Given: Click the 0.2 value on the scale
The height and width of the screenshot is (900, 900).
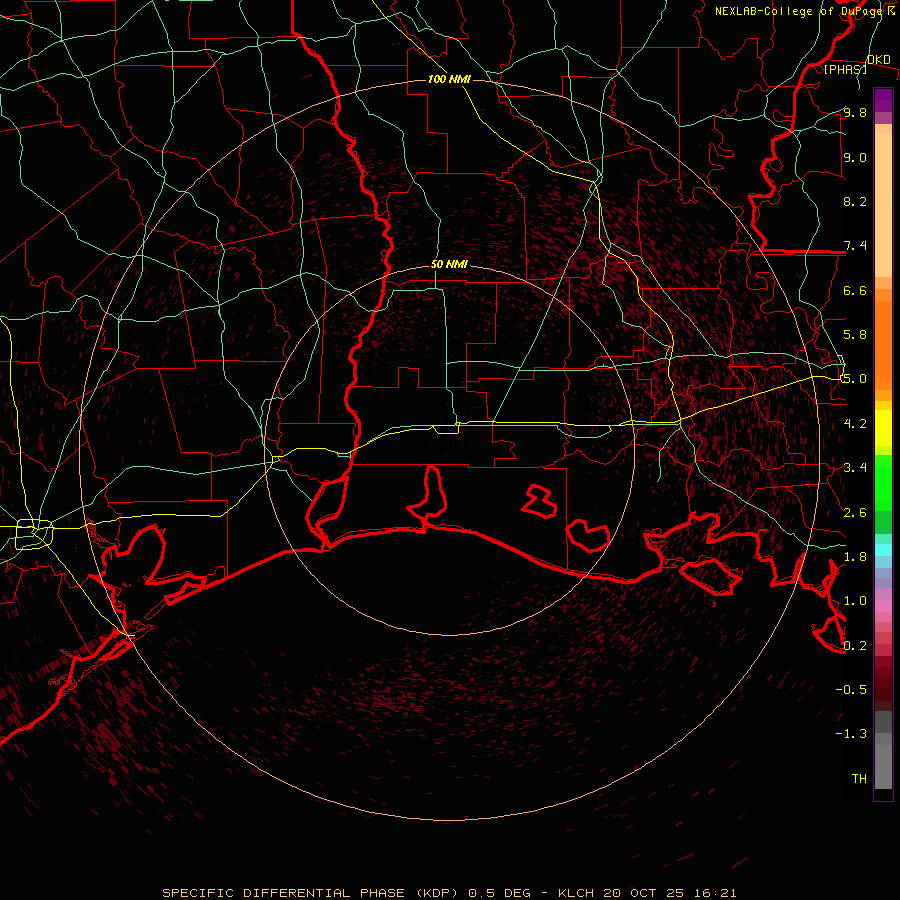Looking at the screenshot, I should 855,645.
